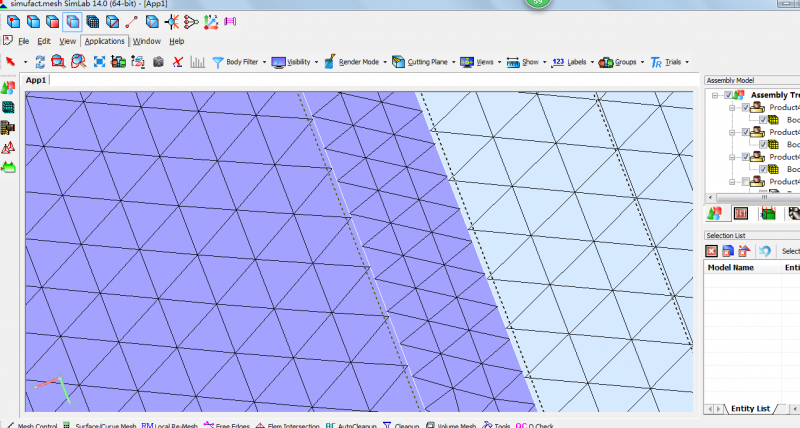Click the edge line selection icon
The image size is (800, 428).
131,21
